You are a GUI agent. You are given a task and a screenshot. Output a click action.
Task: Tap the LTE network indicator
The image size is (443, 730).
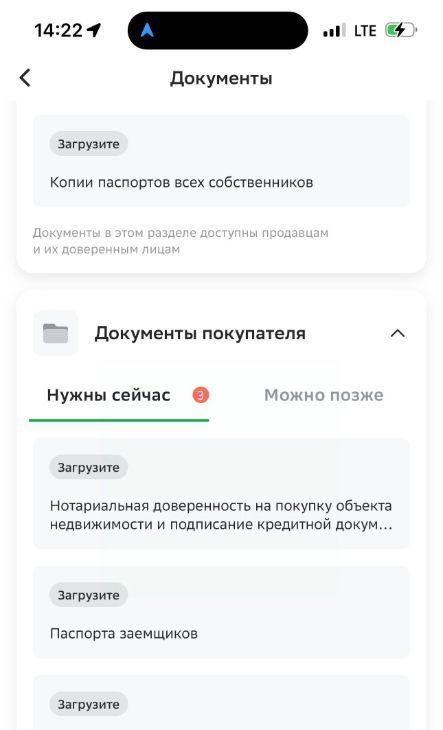365,31
